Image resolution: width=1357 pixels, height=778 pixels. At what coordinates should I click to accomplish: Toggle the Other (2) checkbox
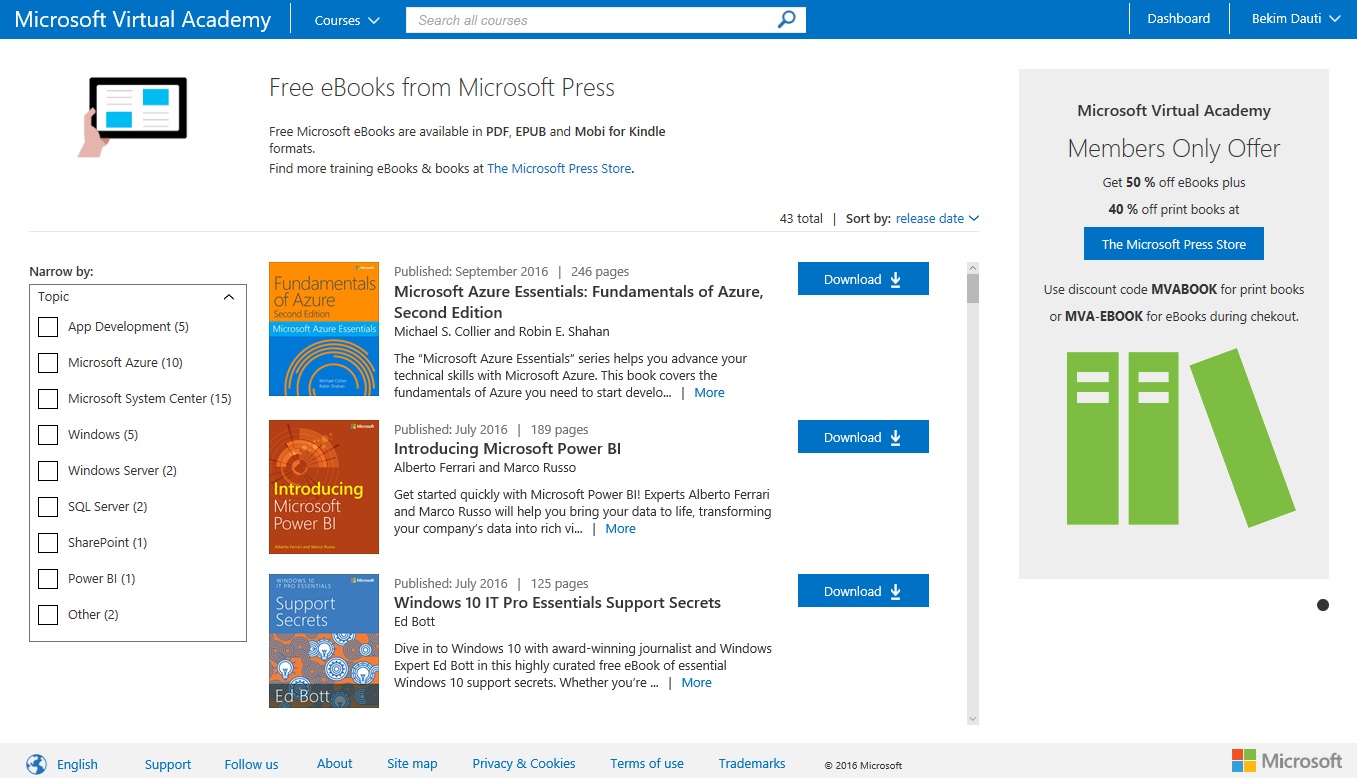coord(47,615)
